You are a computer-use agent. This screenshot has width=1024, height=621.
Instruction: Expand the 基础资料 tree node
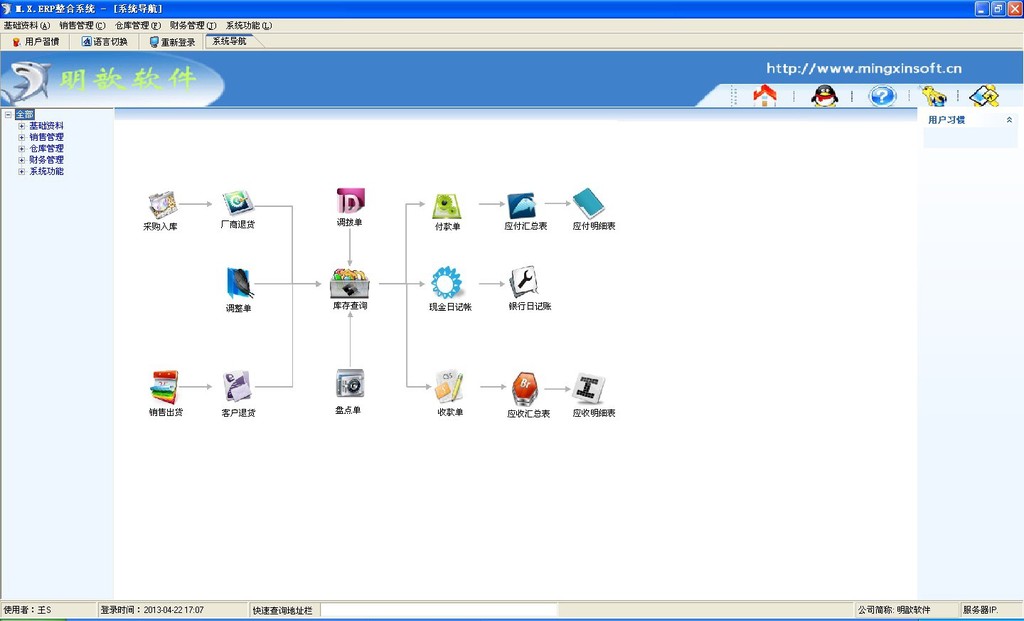click(22, 126)
